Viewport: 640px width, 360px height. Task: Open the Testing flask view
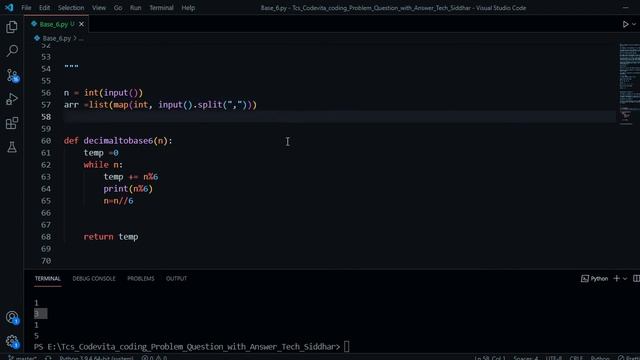point(12,147)
